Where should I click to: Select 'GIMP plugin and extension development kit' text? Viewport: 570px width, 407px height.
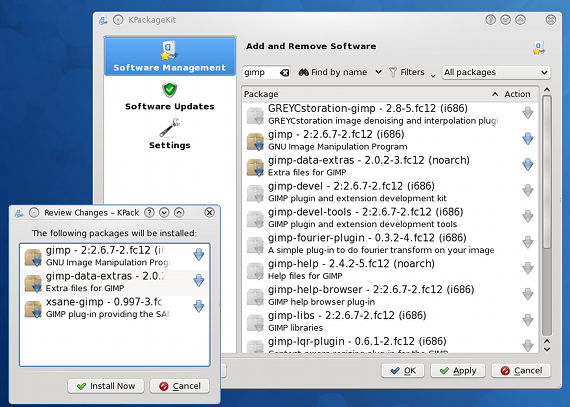(357, 198)
